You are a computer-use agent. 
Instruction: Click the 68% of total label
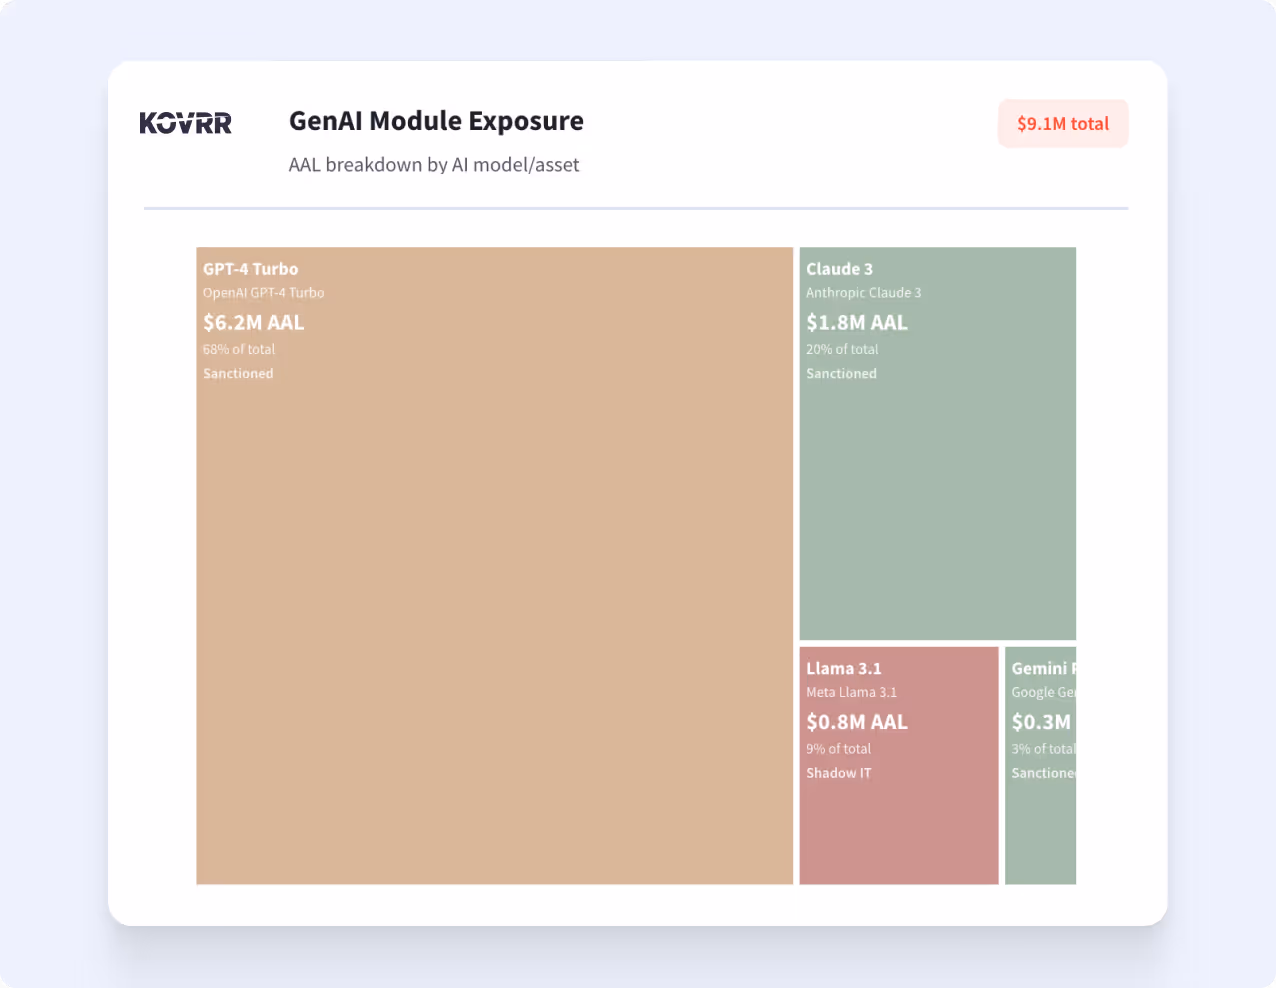[238, 349]
